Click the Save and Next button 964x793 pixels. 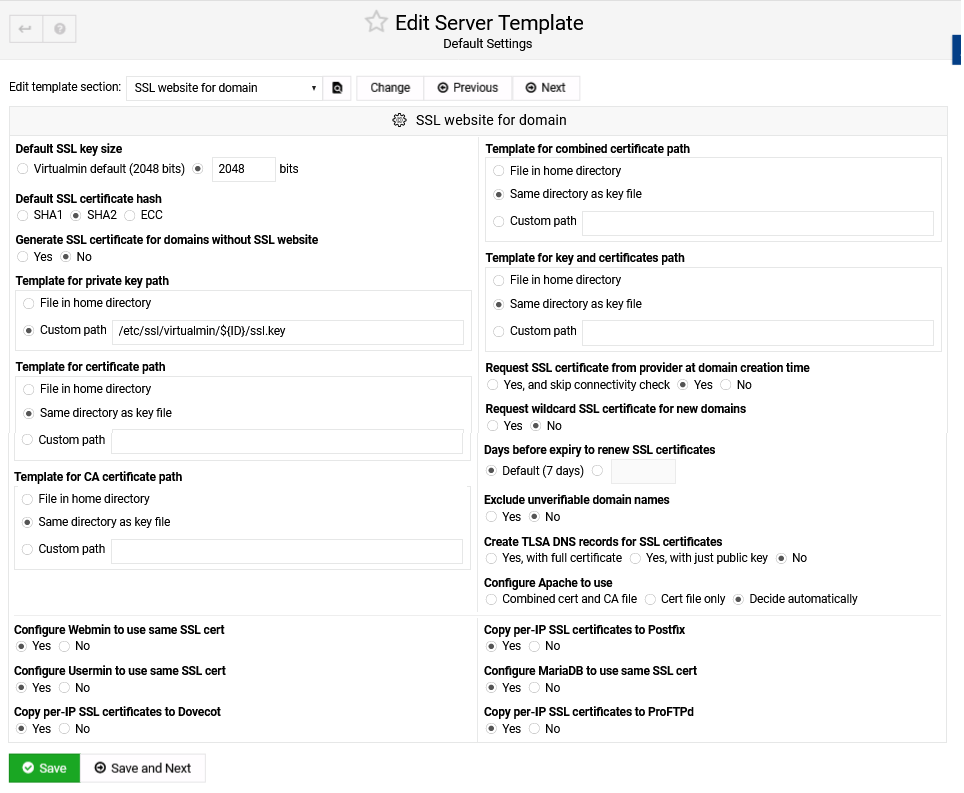click(142, 768)
